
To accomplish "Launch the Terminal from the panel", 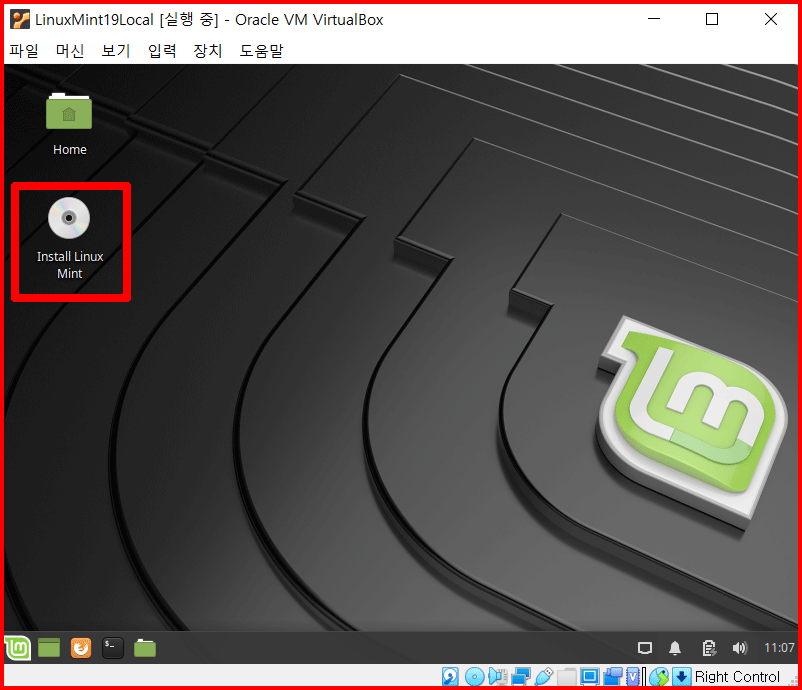I will pyautogui.click(x=113, y=648).
